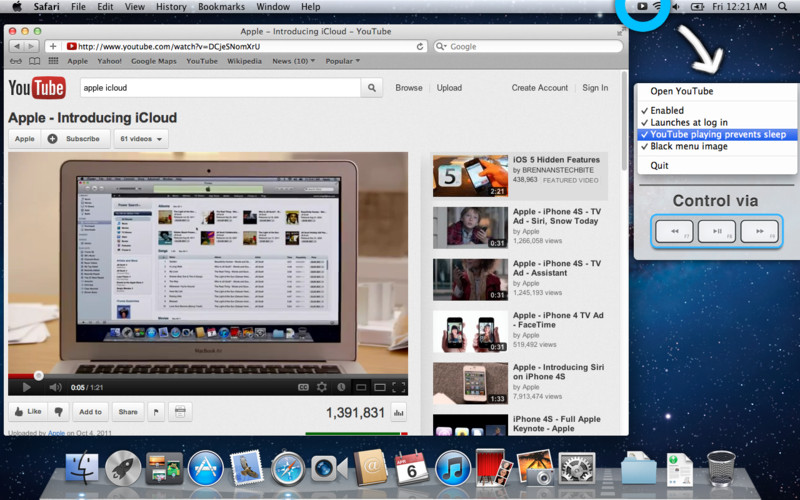Open the Bookmarks menu in menu bar
This screenshot has height=500, width=800.
coord(221,7)
